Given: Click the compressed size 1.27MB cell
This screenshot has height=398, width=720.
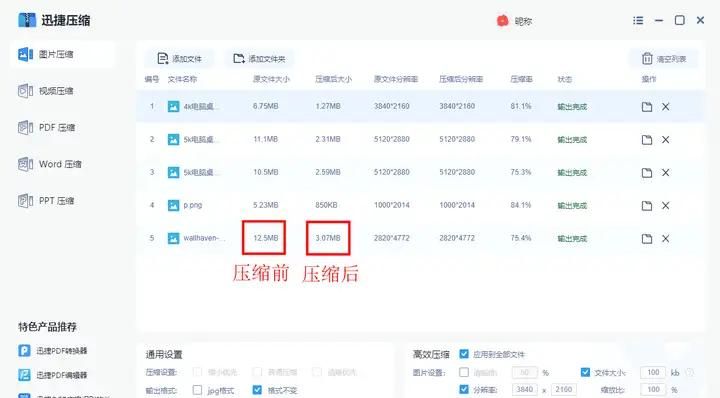Looking at the screenshot, I should click(328, 106).
